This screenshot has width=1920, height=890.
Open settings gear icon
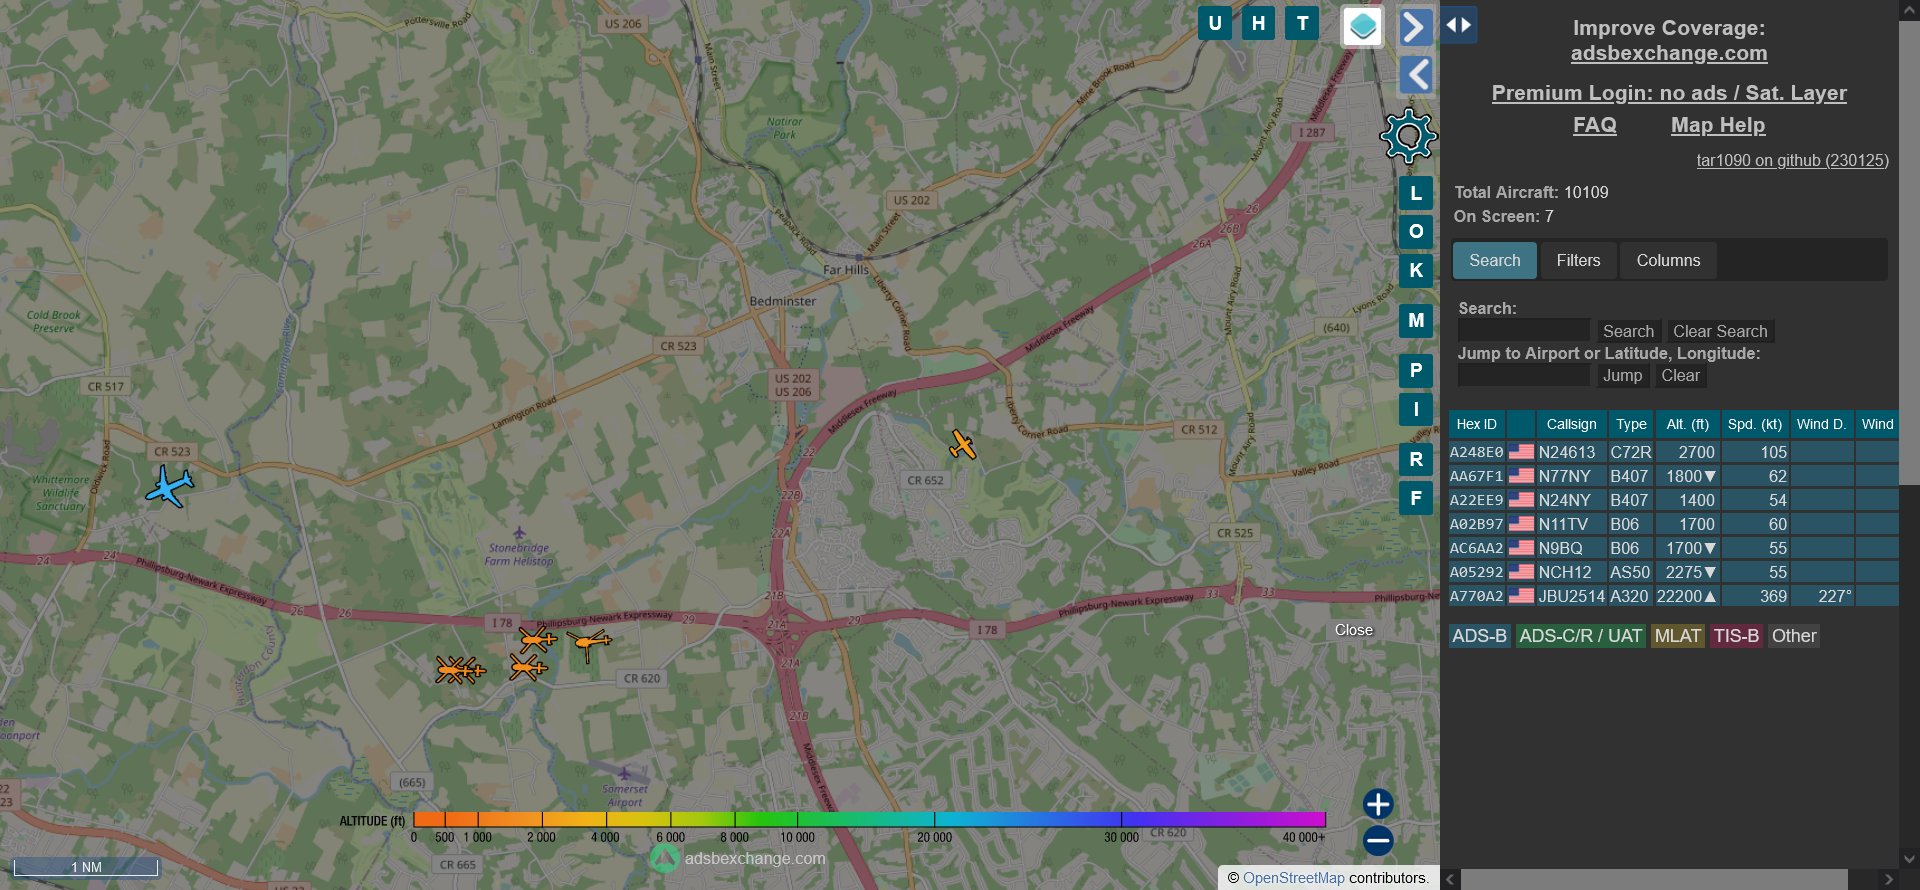tap(1408, 136)
